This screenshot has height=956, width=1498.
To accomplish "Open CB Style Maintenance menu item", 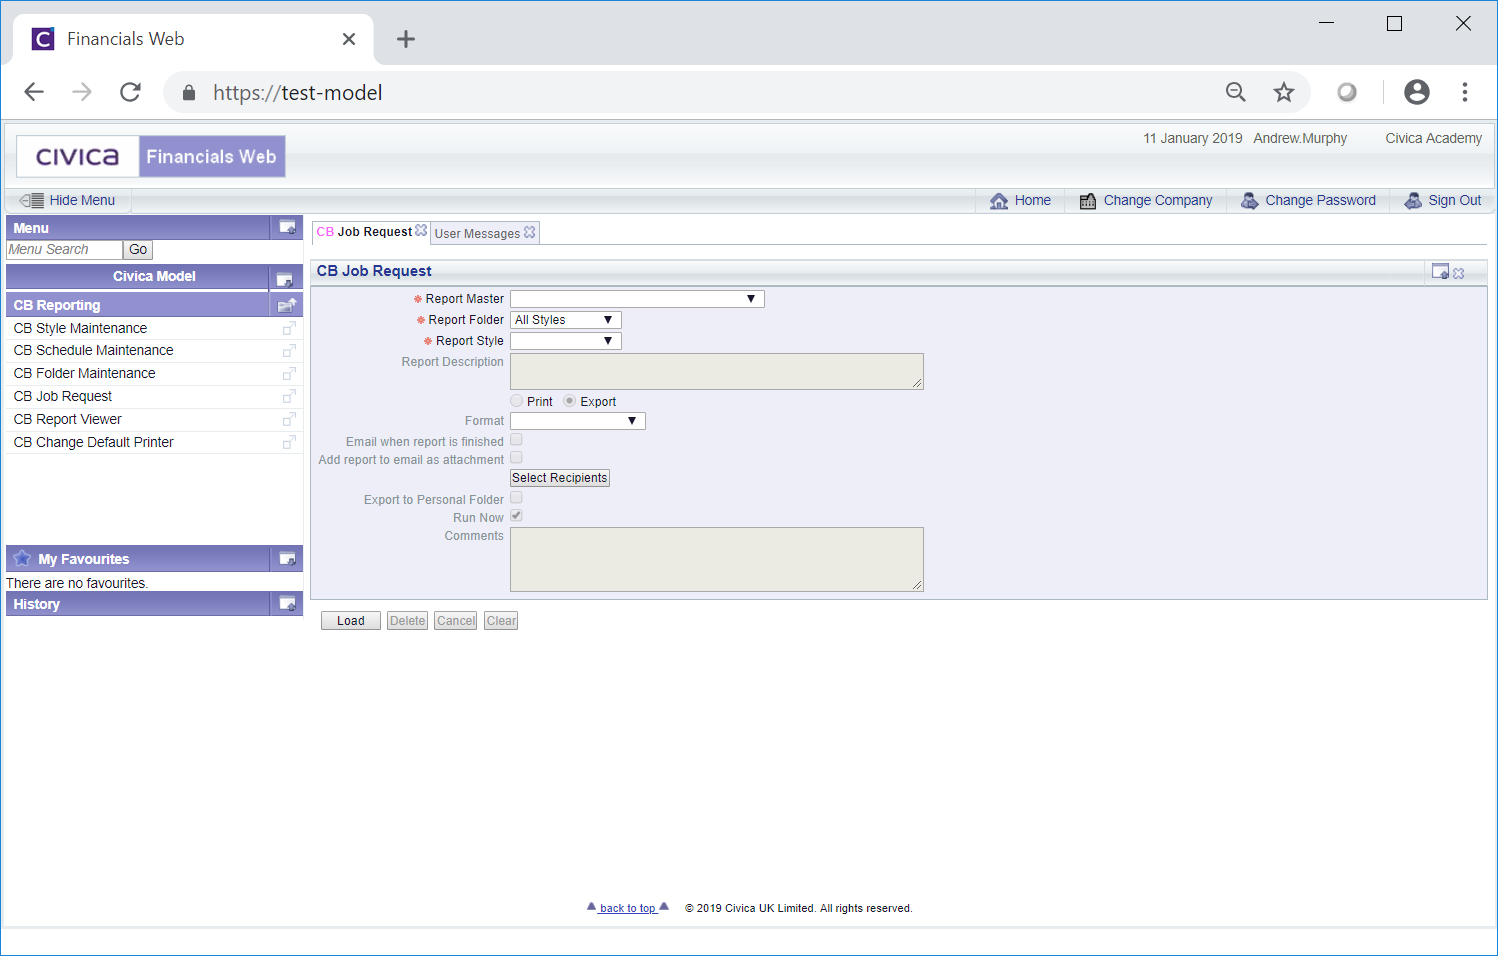I will click(80, 328).
